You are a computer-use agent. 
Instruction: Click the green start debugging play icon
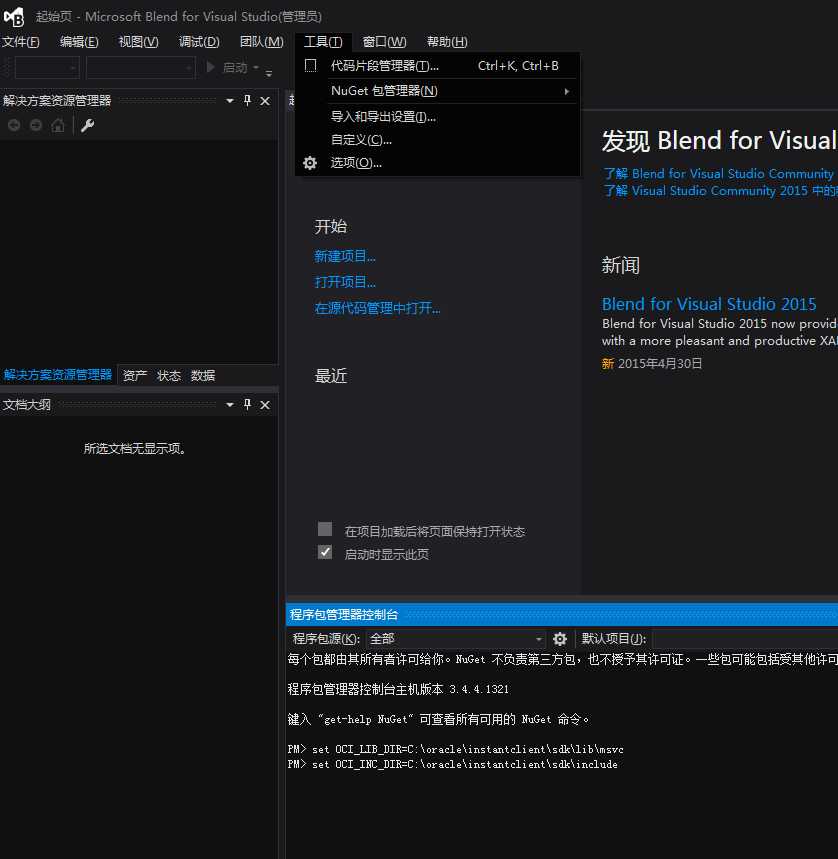[x=210, y=67]
